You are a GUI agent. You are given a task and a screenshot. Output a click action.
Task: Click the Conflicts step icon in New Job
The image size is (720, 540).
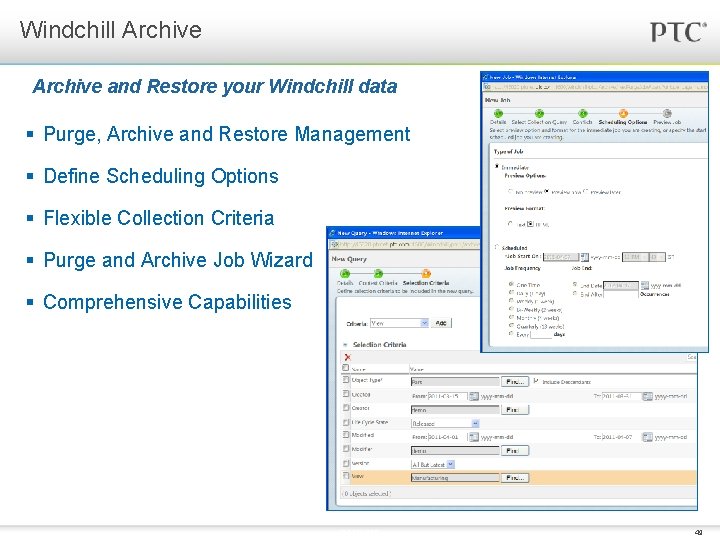582,113
